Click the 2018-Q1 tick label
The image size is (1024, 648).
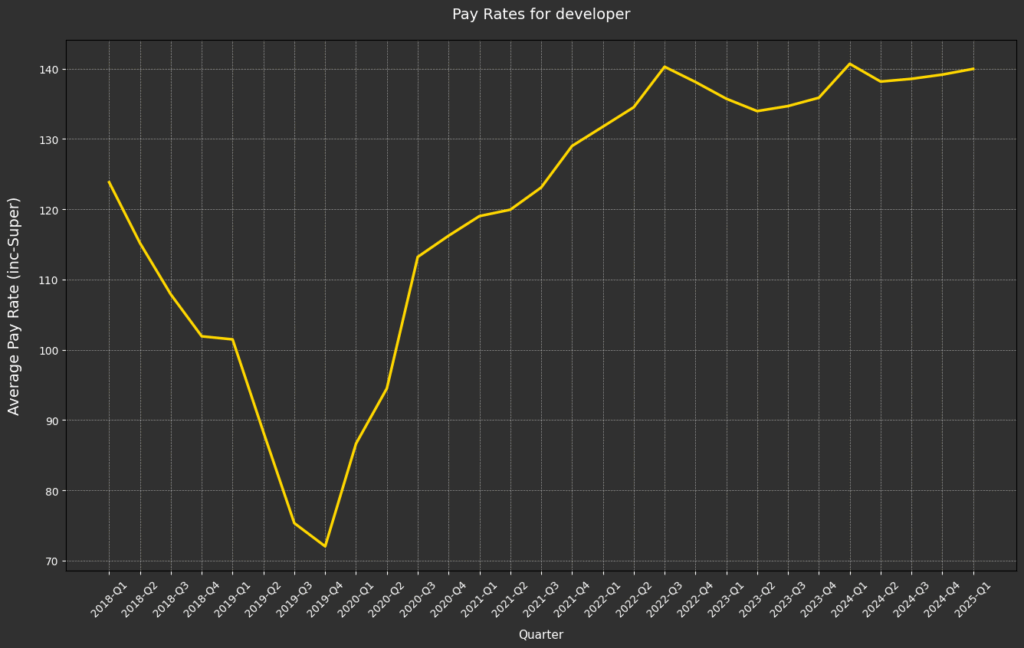click(x=108, y=600)
